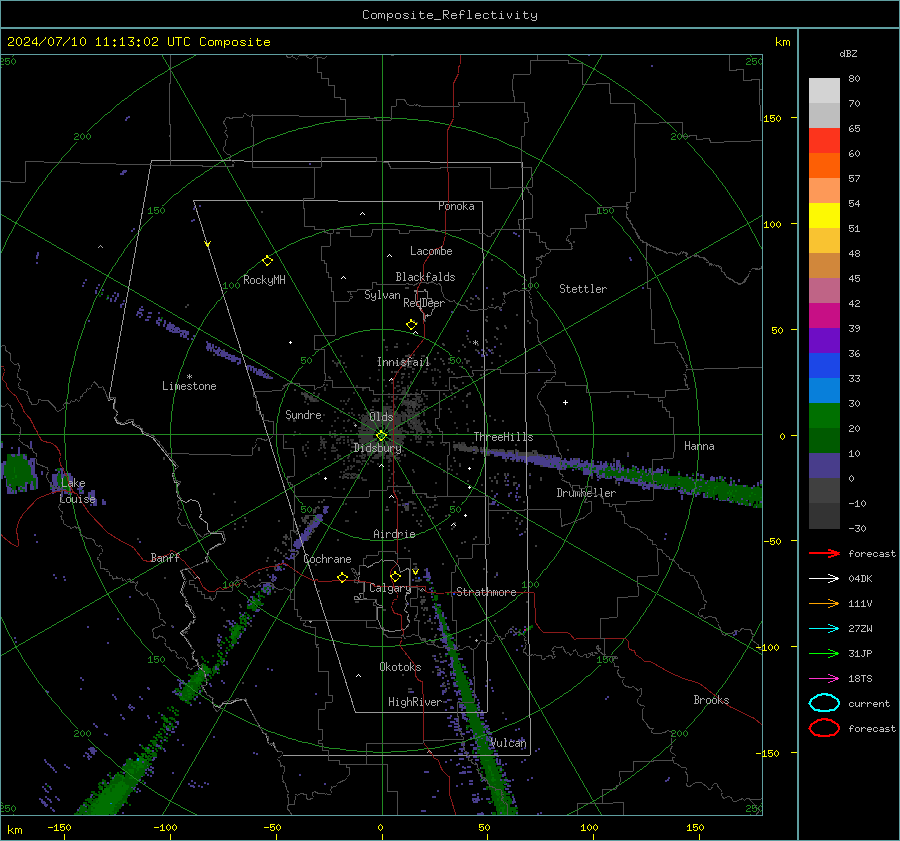This screenshot has height=841, width=900.
Task: Click the Composite_Reflectivity title
Action: click(450, 15)
